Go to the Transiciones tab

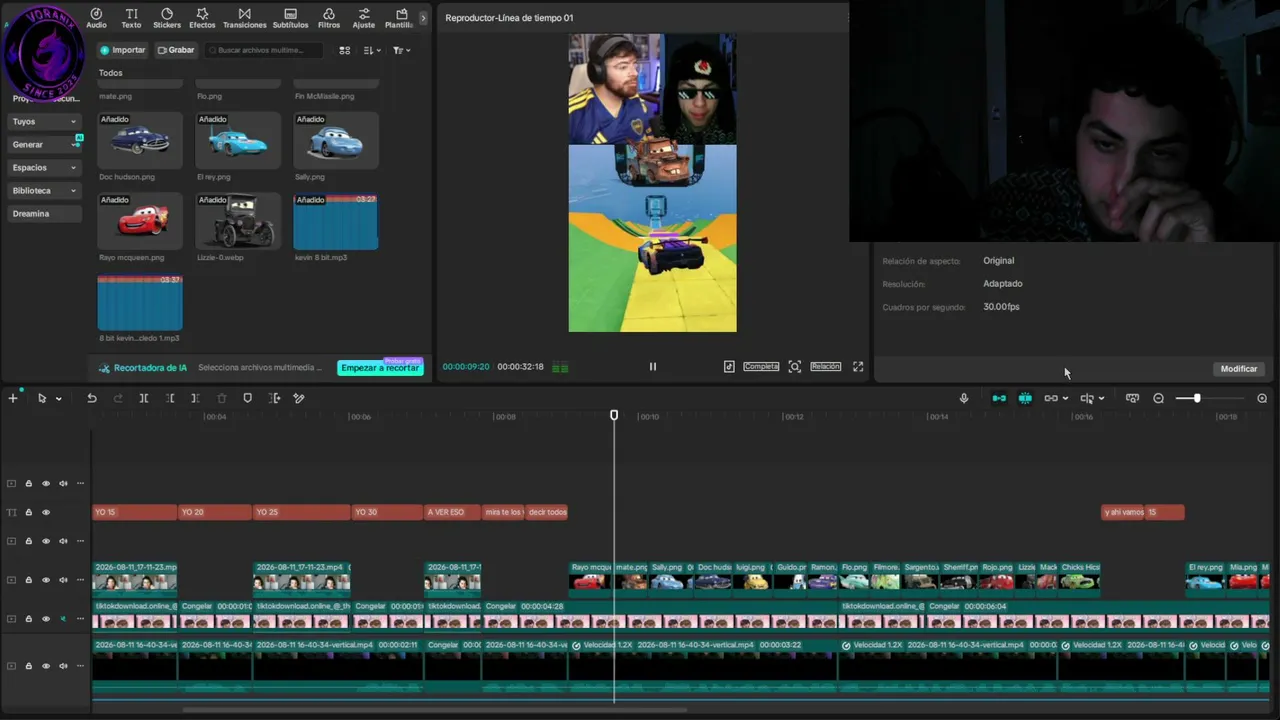pyautogui.click(x=244, y=18)
